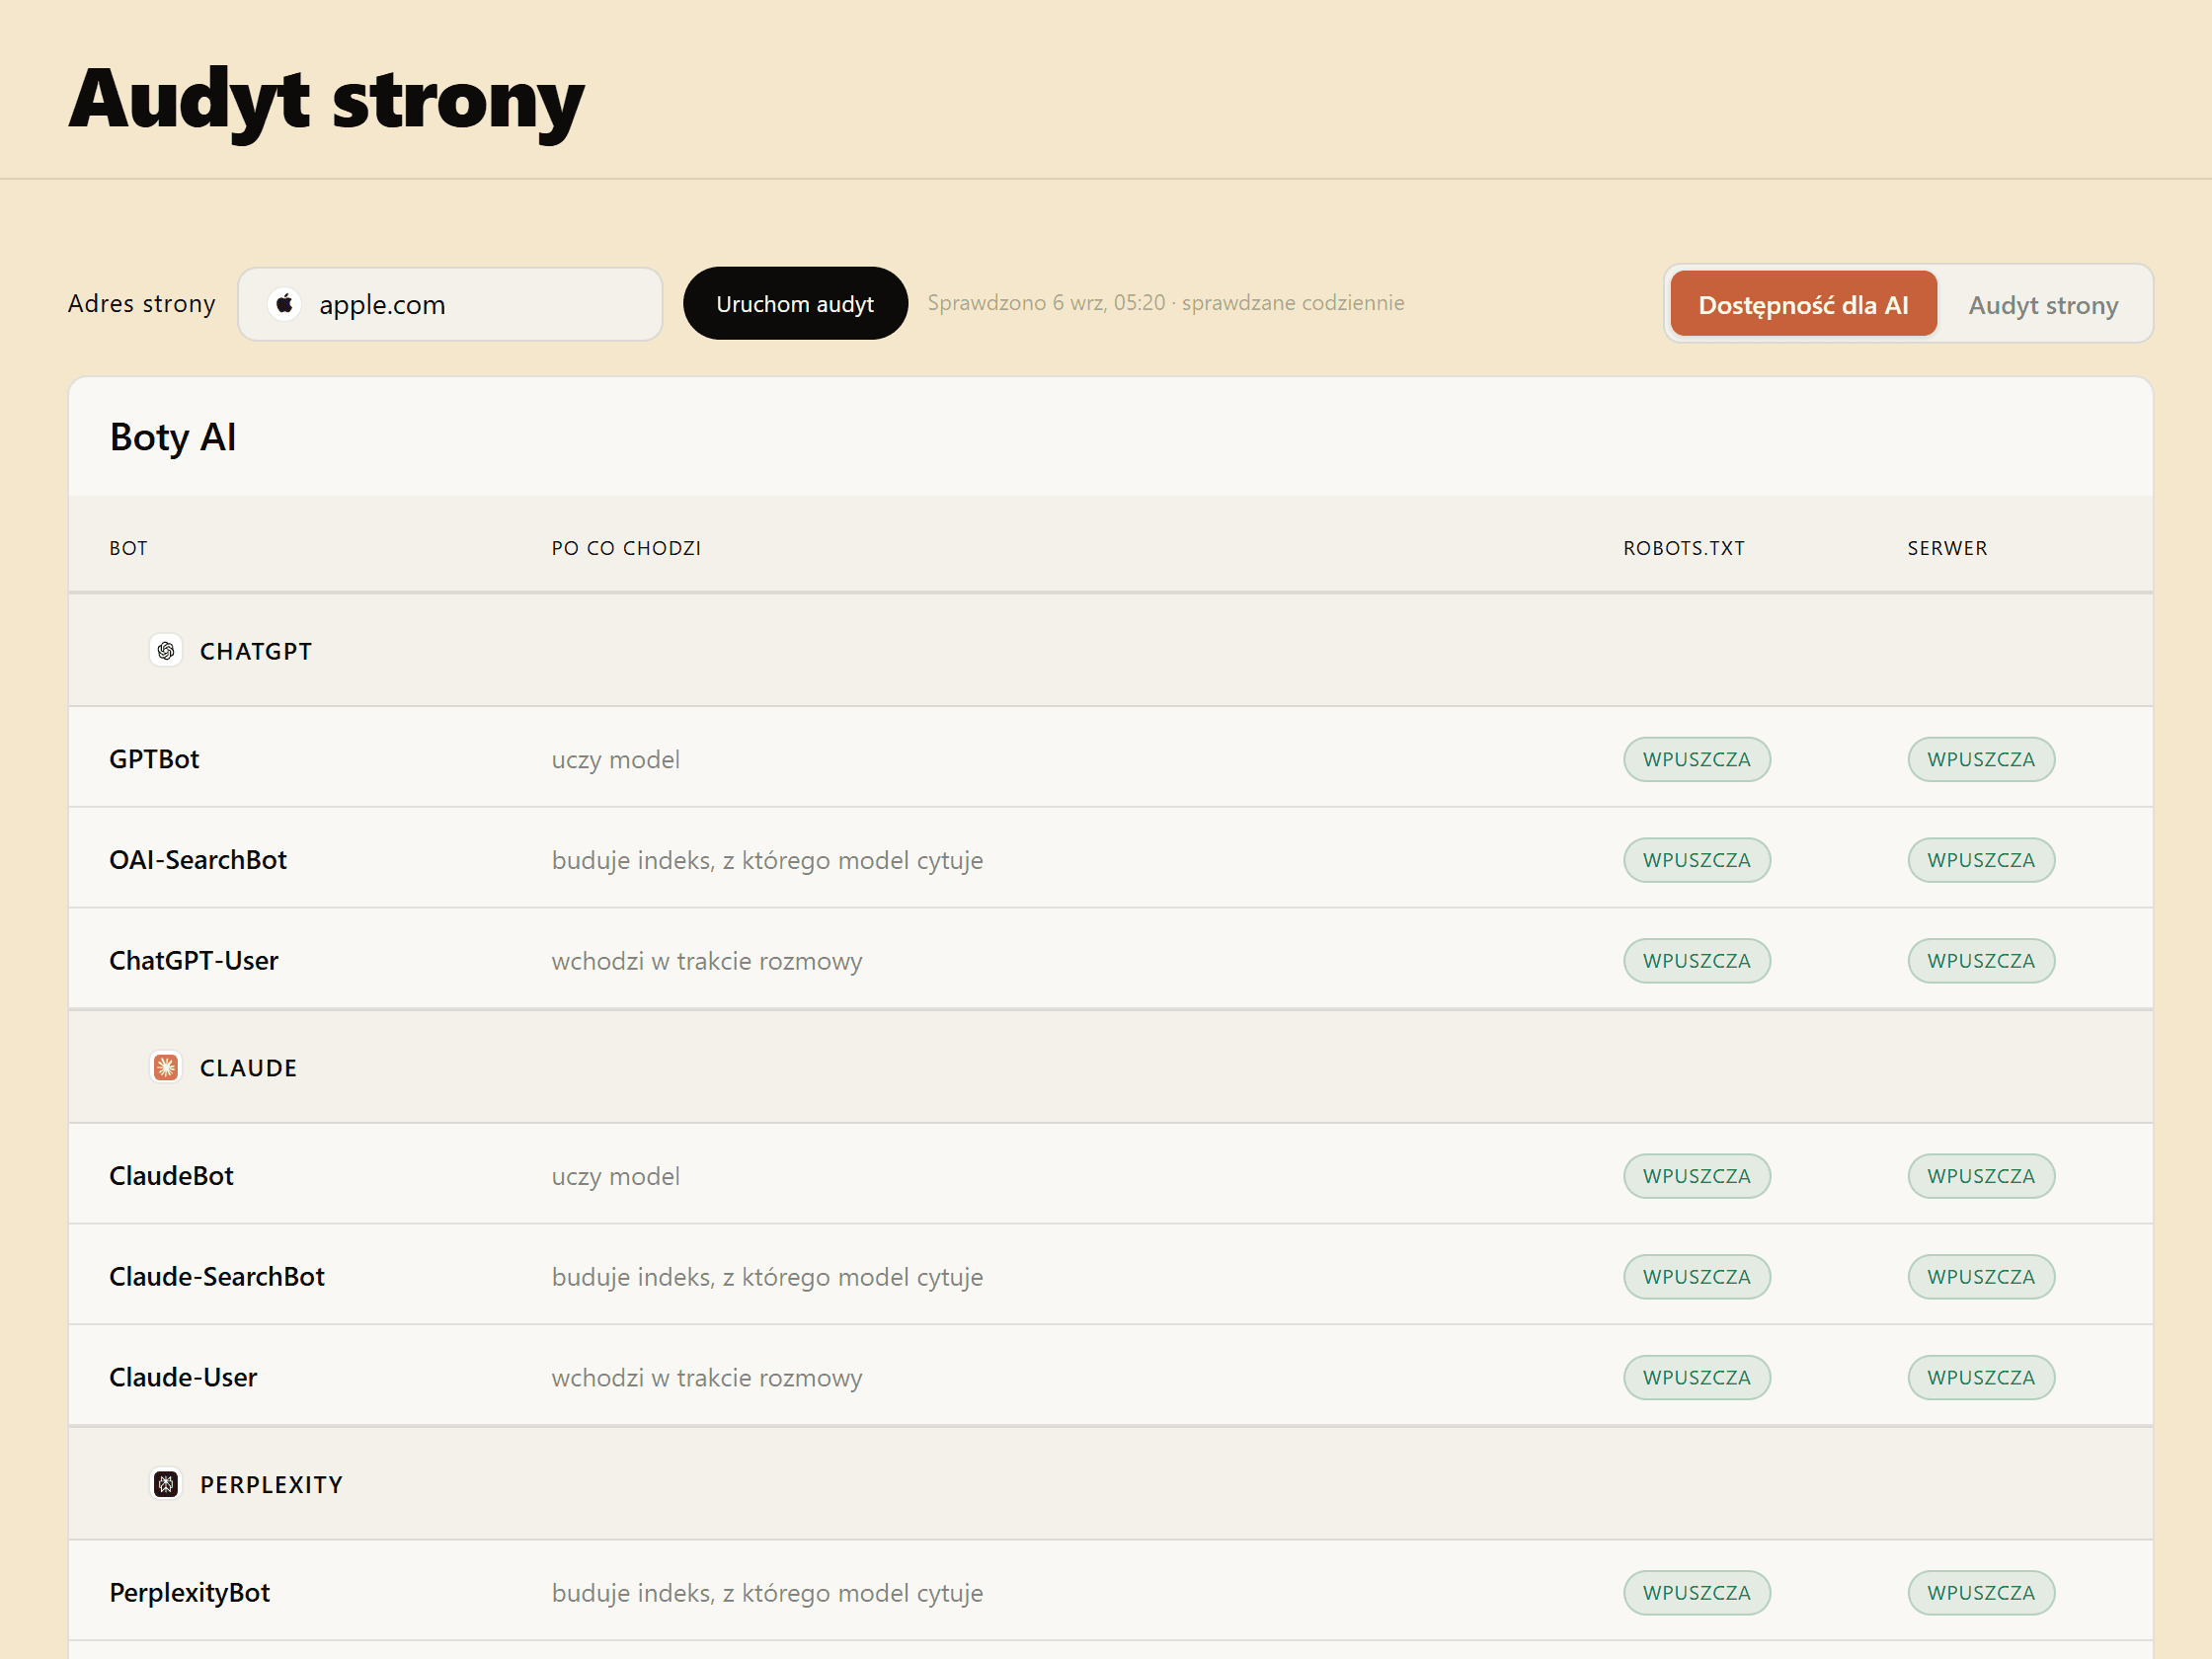Click the 'Adres strony' label
Viewport: 2212px width, 1659px height.
(x=141, y=303)
